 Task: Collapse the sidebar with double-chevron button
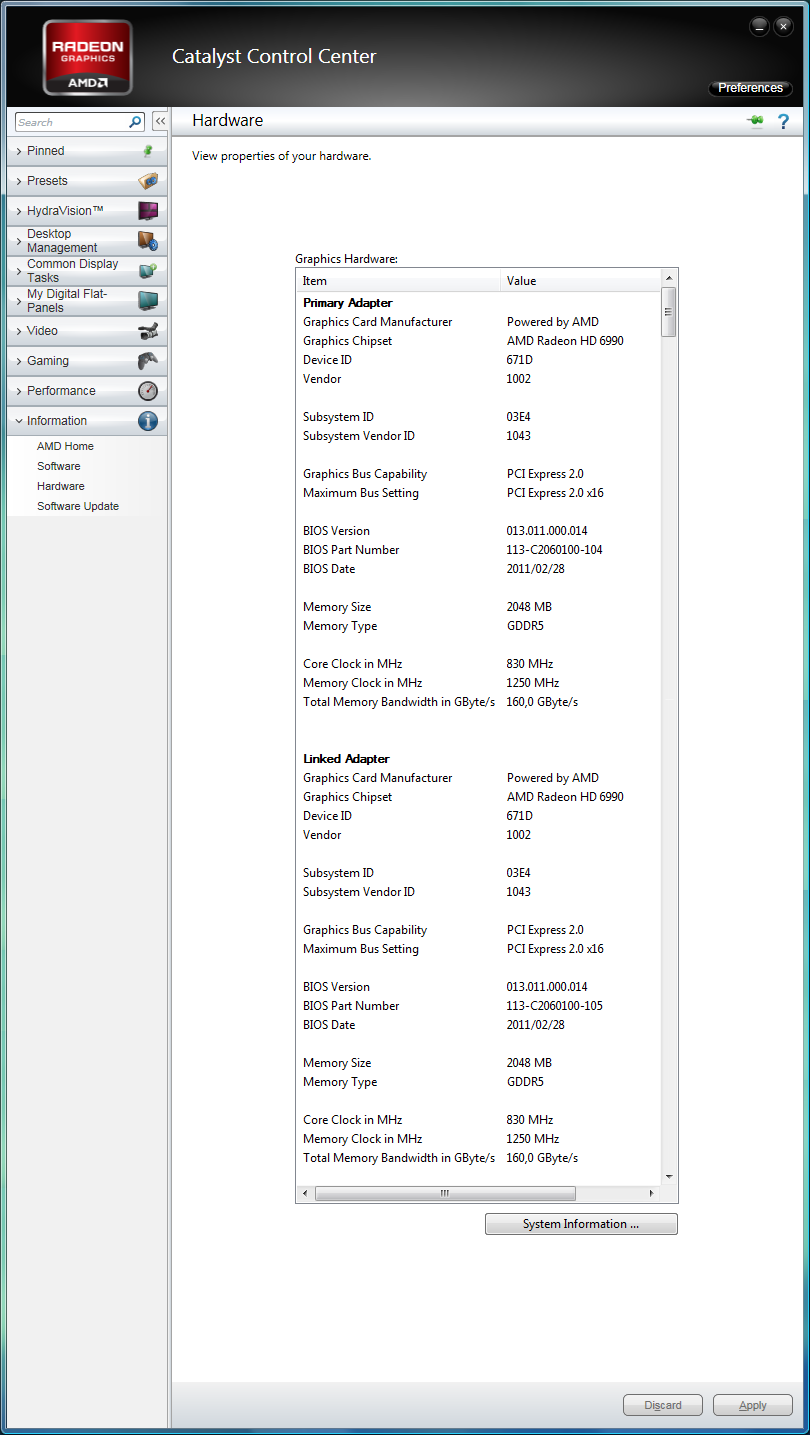coord(160,122)
